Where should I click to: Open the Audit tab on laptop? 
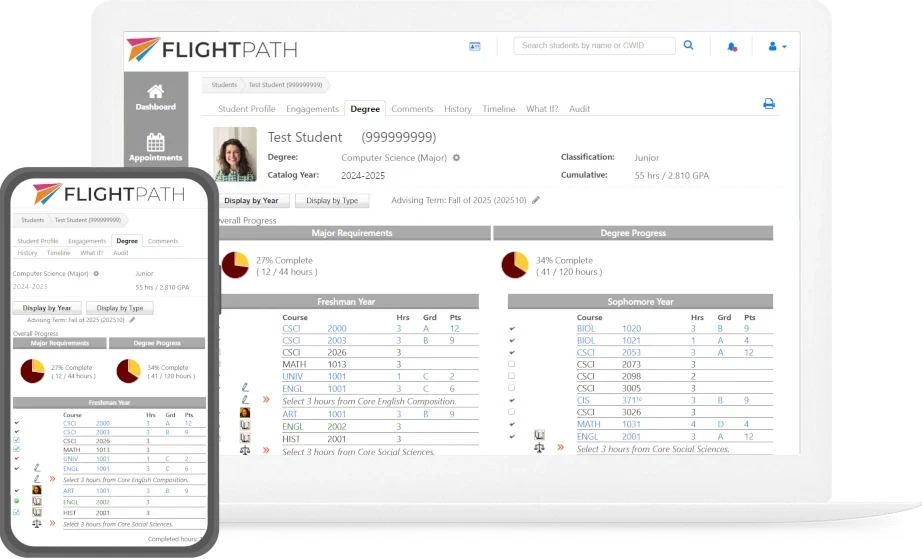click(x=579, y=109)
